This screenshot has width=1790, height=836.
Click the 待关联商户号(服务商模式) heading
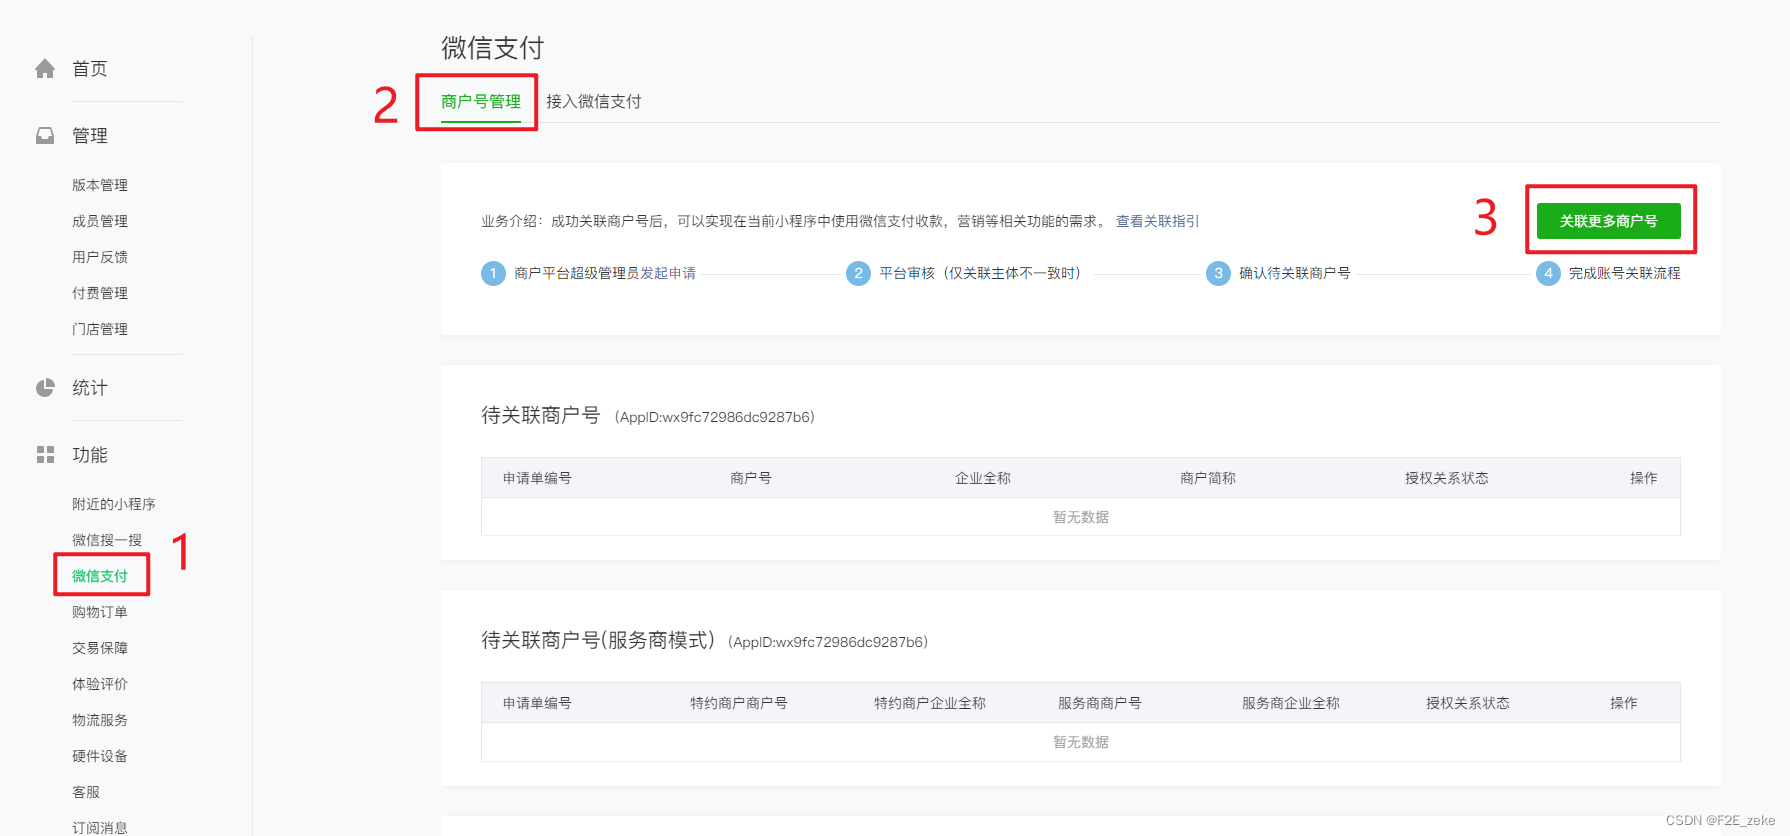pos(598,640)
